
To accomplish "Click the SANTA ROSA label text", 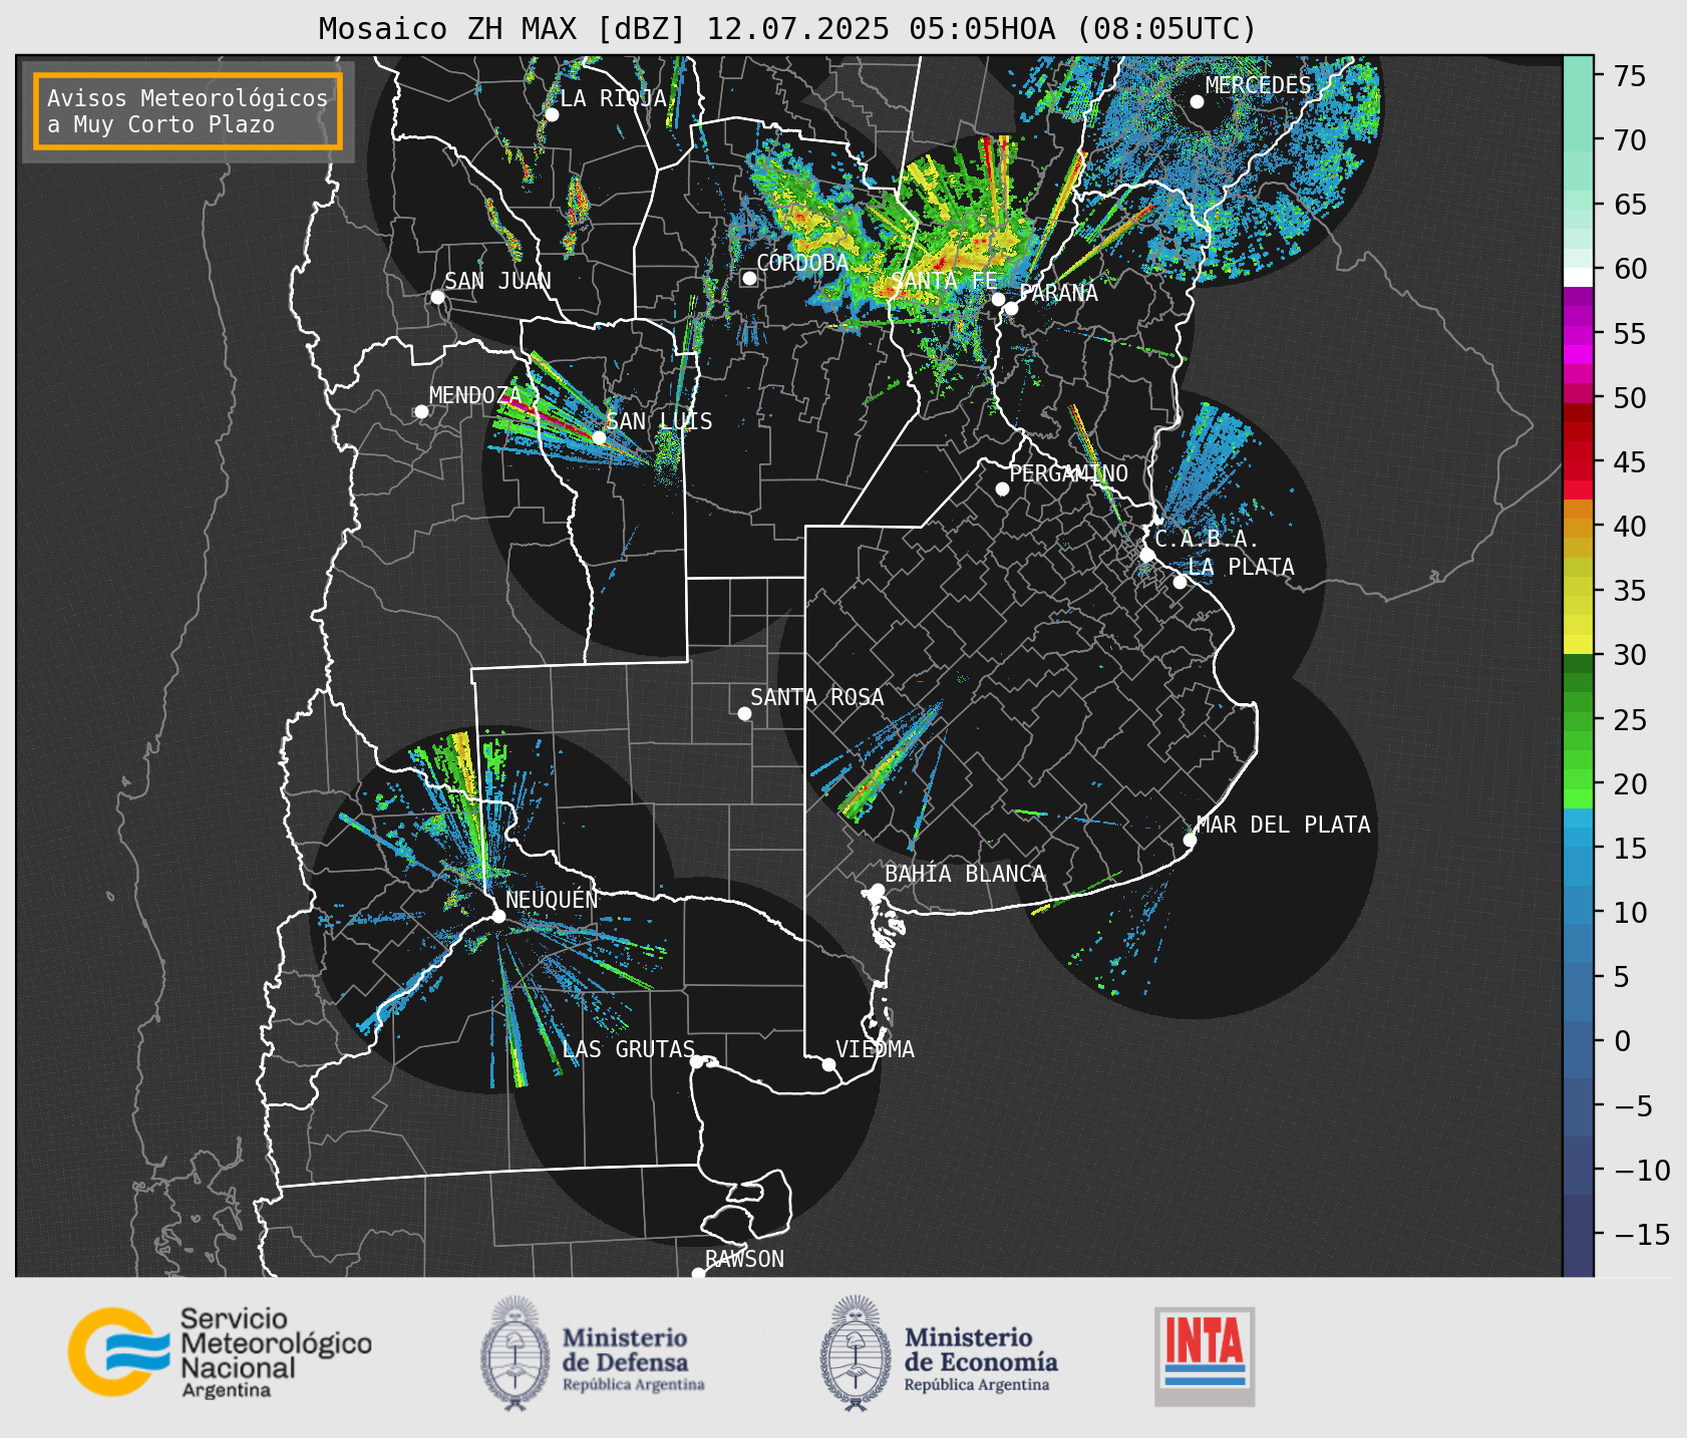I will tap(817, 697).
